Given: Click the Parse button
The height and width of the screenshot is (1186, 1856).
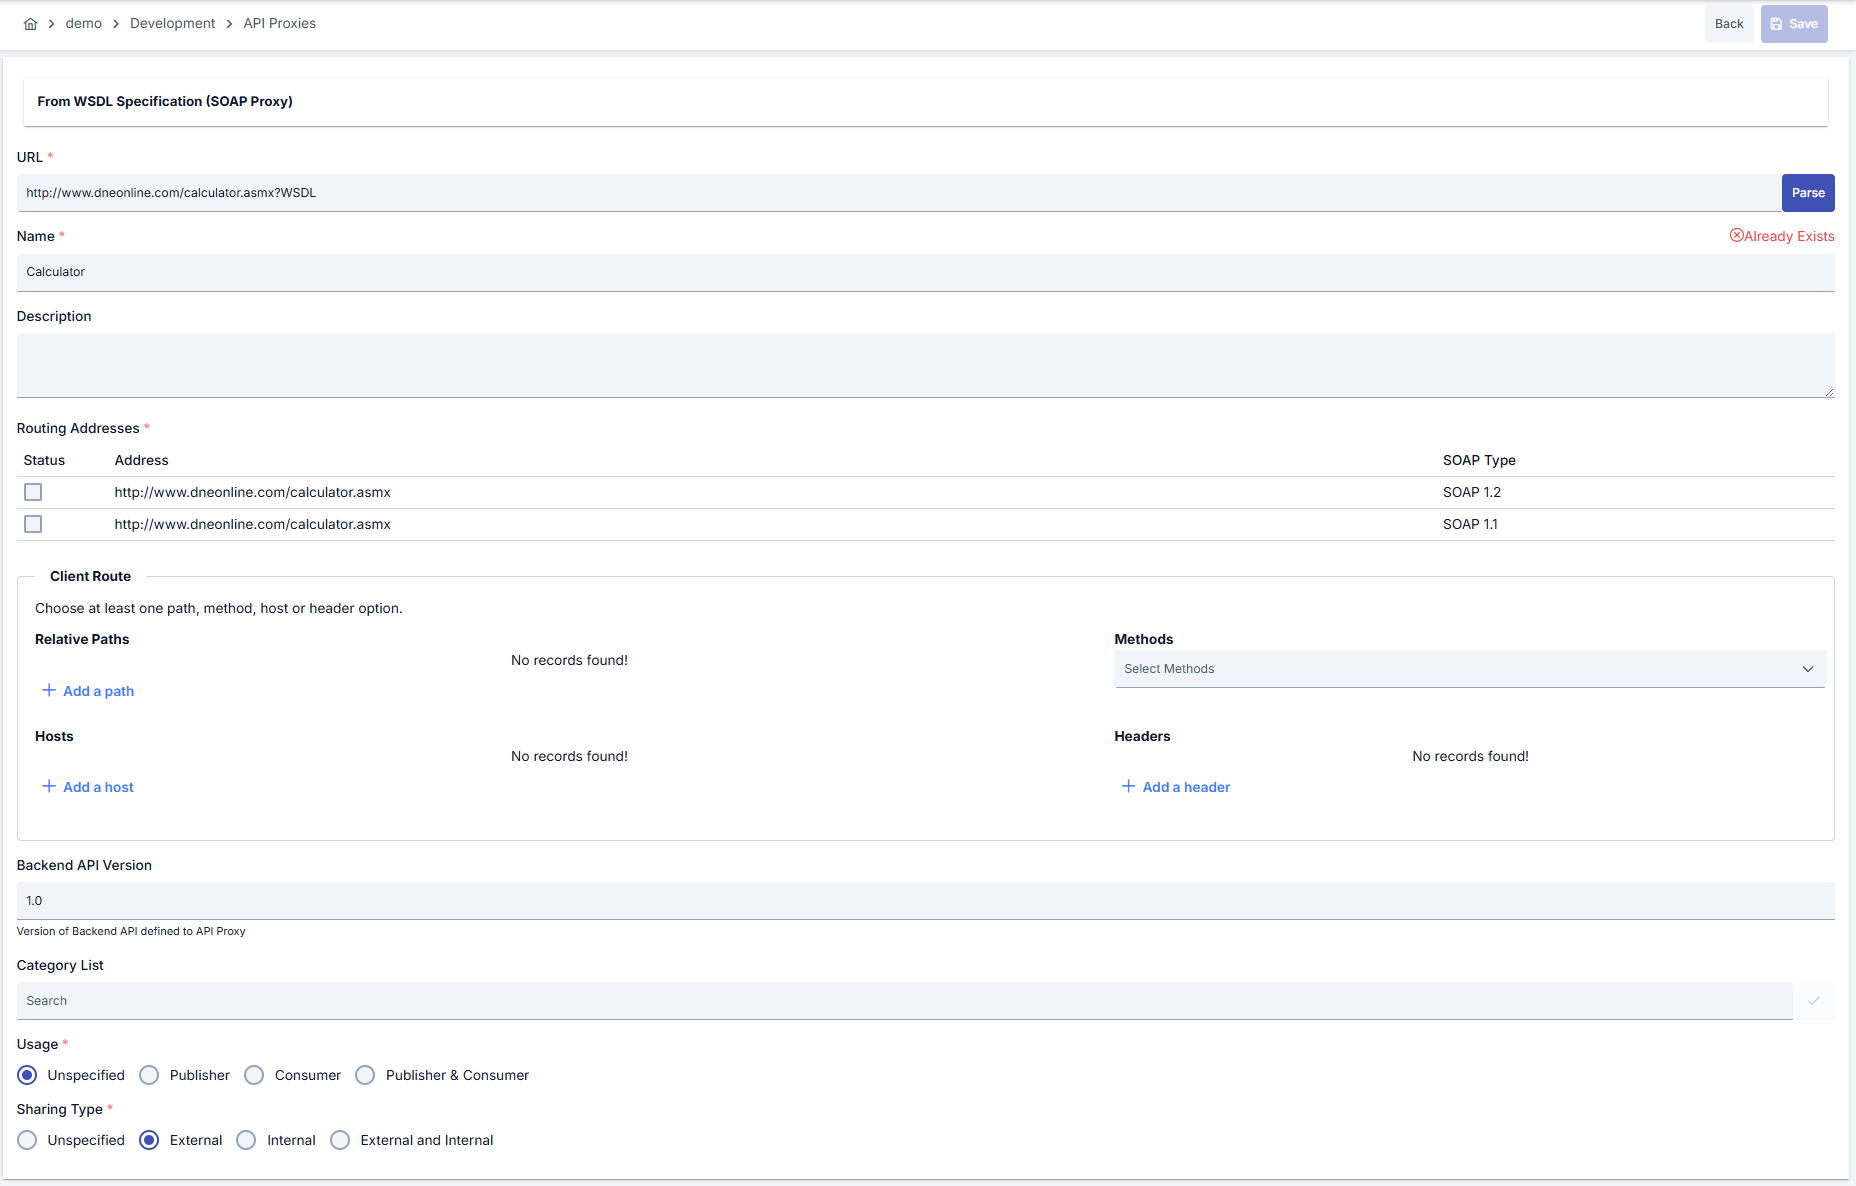Looking at the screenshot, I should (1808, 193).
